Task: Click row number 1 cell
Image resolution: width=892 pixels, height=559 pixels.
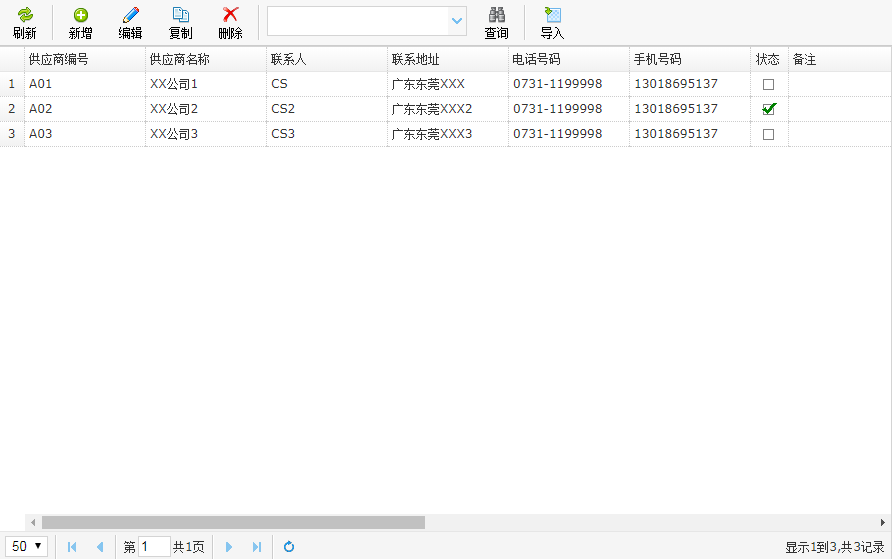Action: click(12, 84)
